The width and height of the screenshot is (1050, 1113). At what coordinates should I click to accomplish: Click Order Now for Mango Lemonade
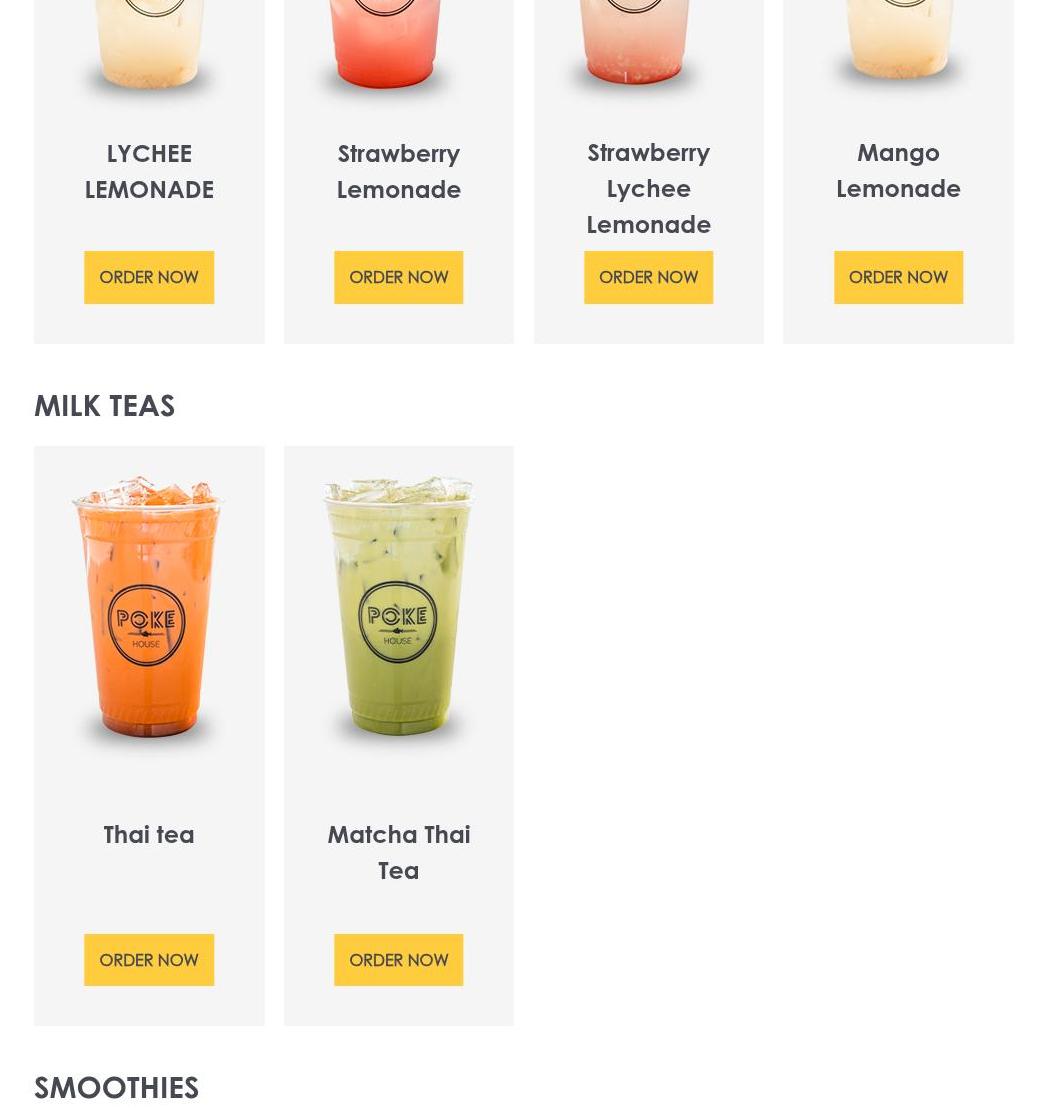[x=898, y=277]
